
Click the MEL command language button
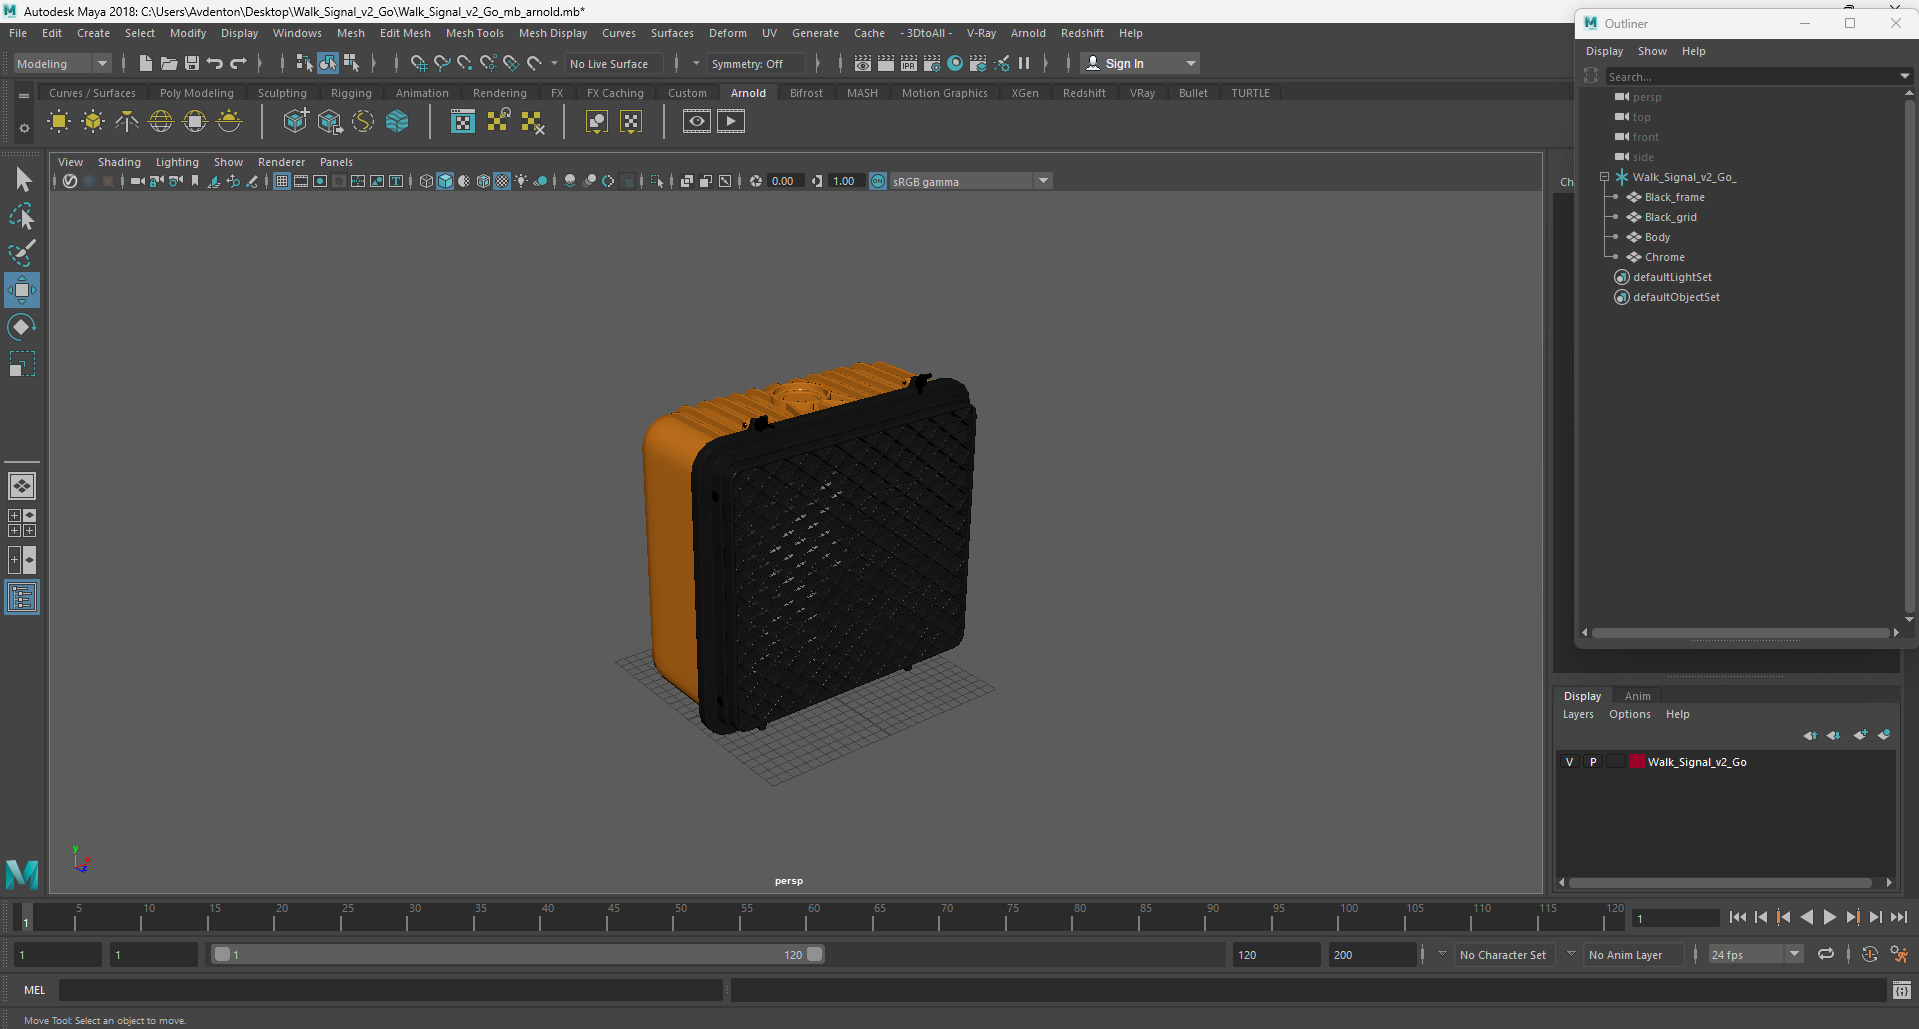coord(35,990)
